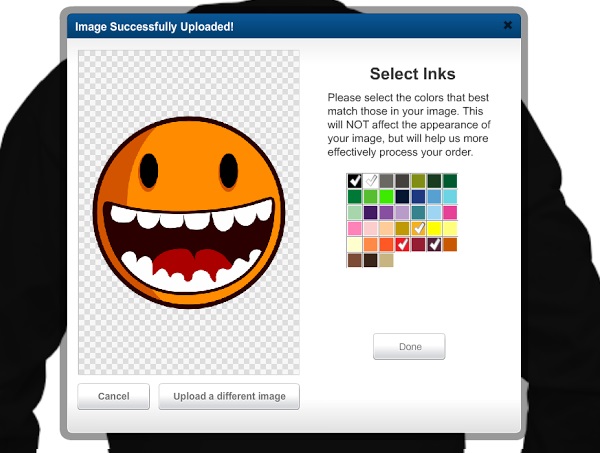Uncheck the dark plum ink swatch
Viewport: 600px width, 453px height.
(x=435, y=244)
